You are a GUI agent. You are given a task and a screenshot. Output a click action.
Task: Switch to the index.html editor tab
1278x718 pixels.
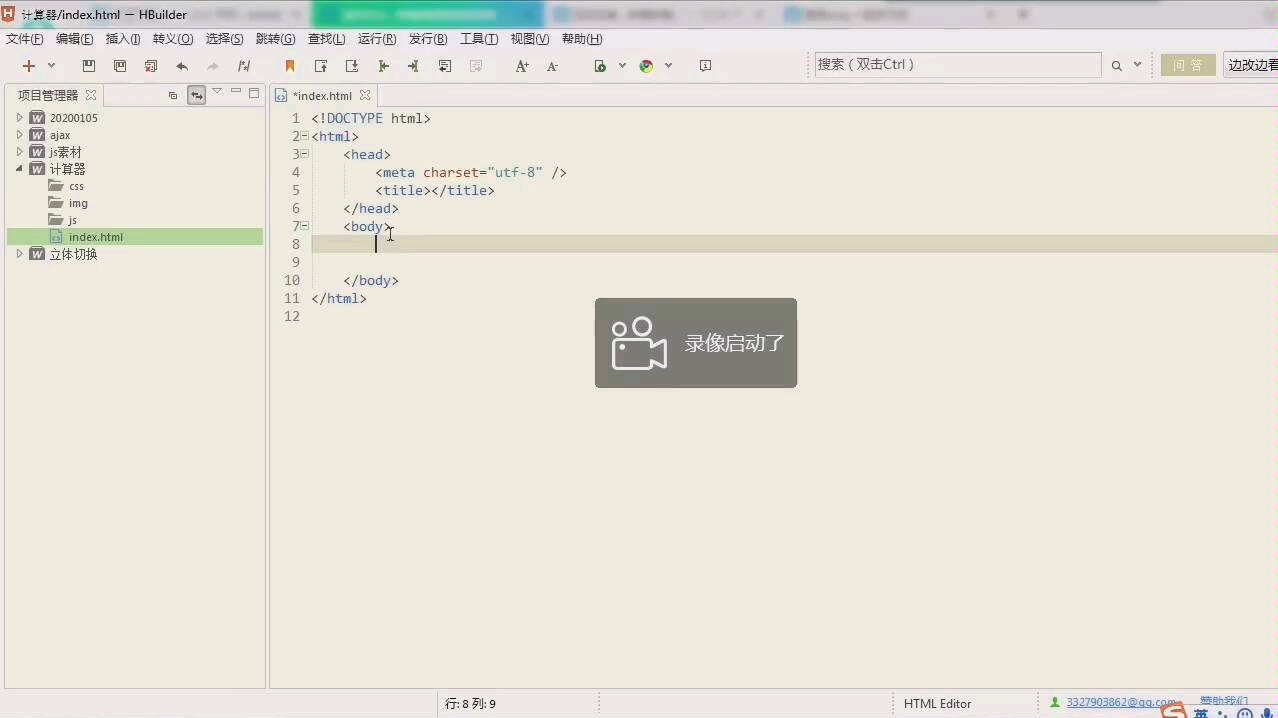click(x=322, y=95)
